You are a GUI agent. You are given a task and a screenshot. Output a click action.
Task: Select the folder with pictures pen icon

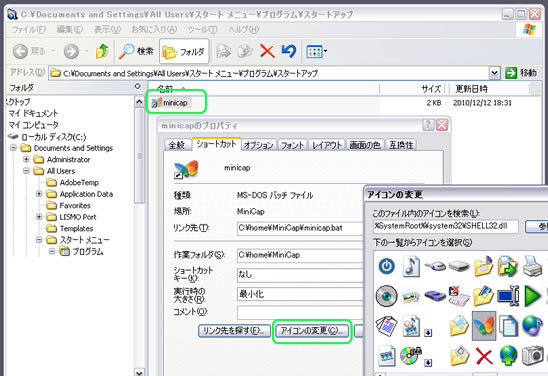(483, 296)
